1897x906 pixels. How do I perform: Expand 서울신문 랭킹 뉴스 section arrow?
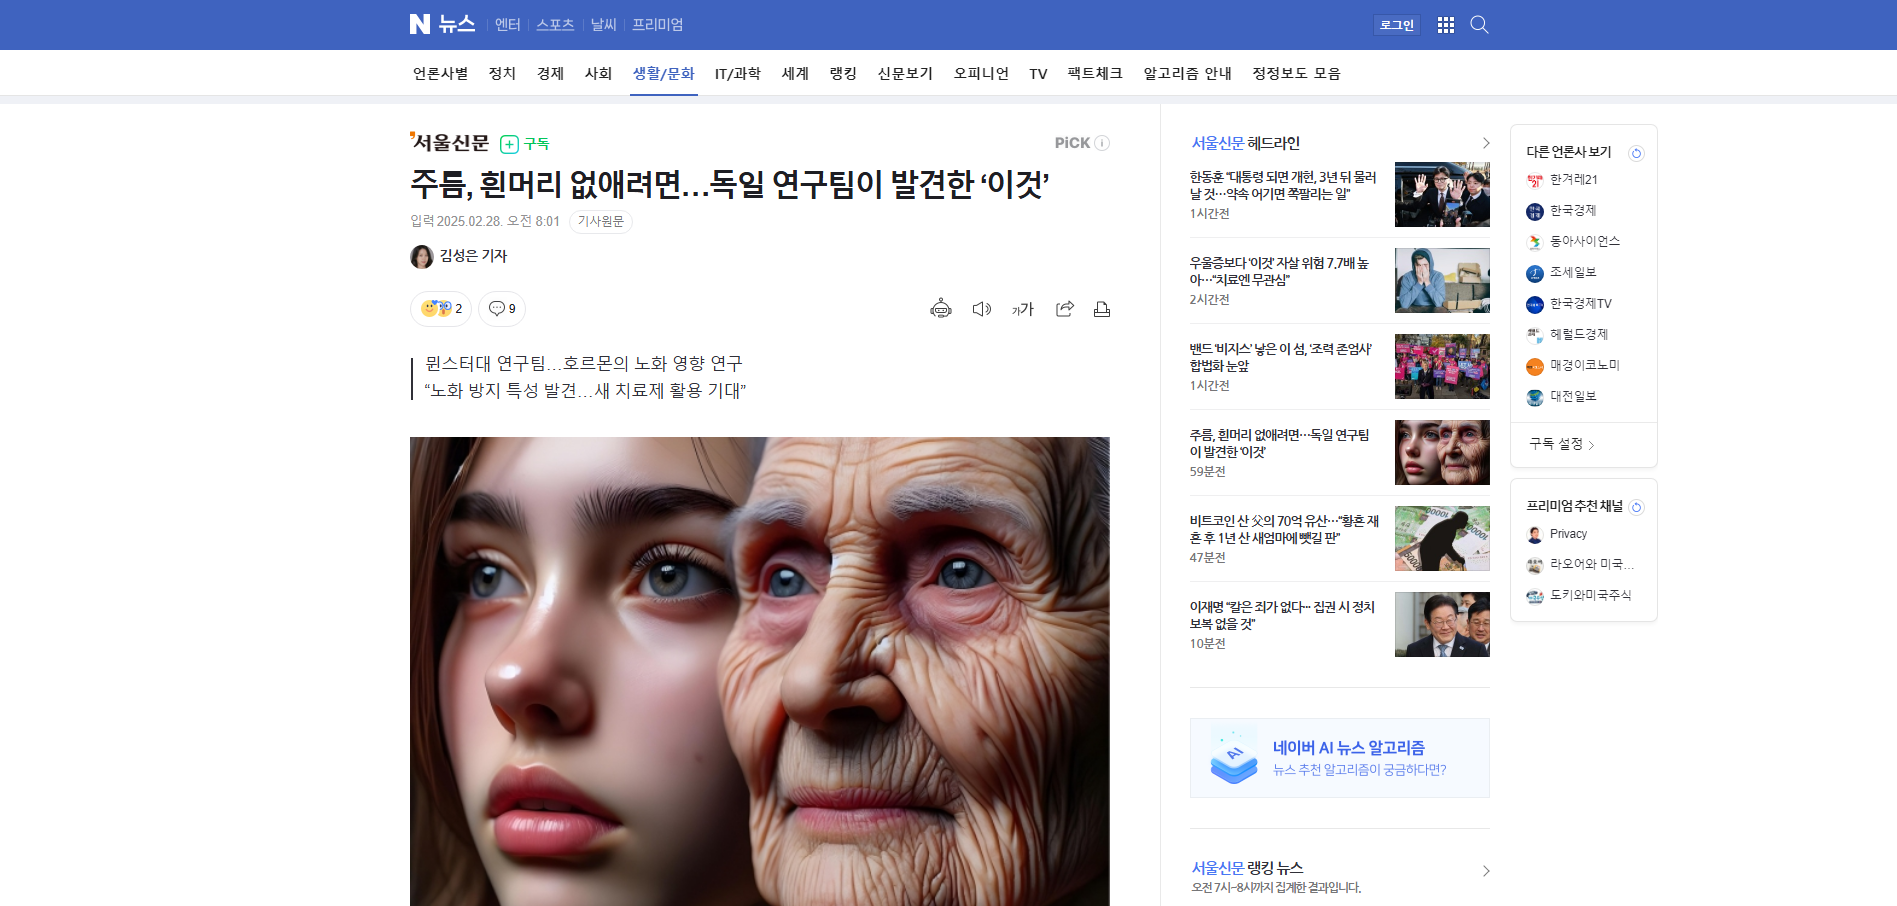(x=1485, y=871)
